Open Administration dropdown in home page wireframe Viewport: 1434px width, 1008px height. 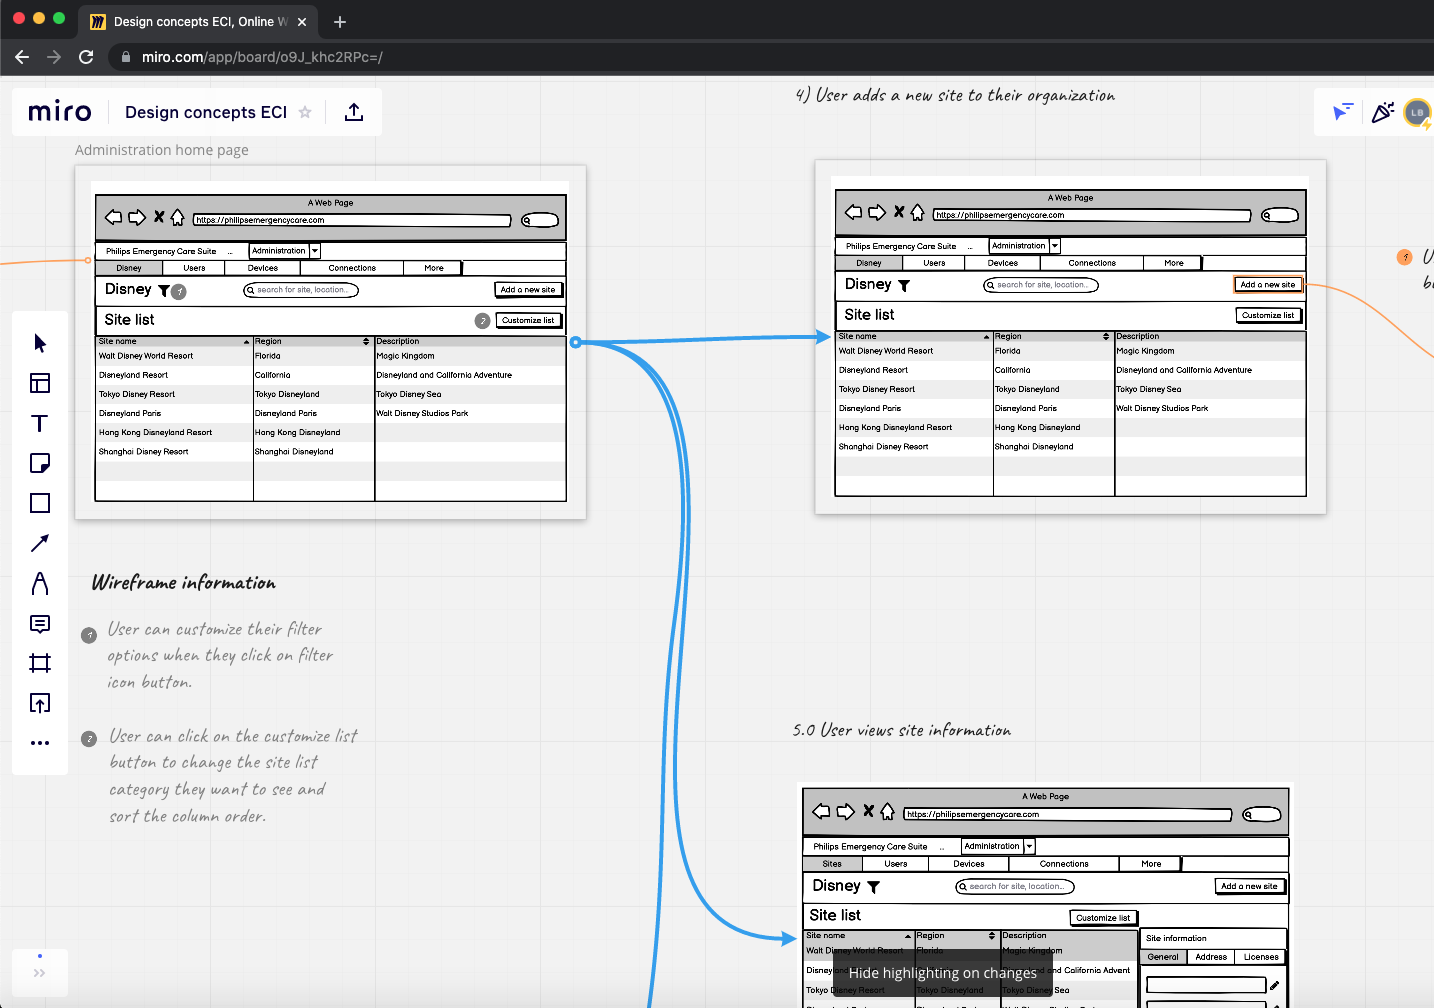click(315, 251)
